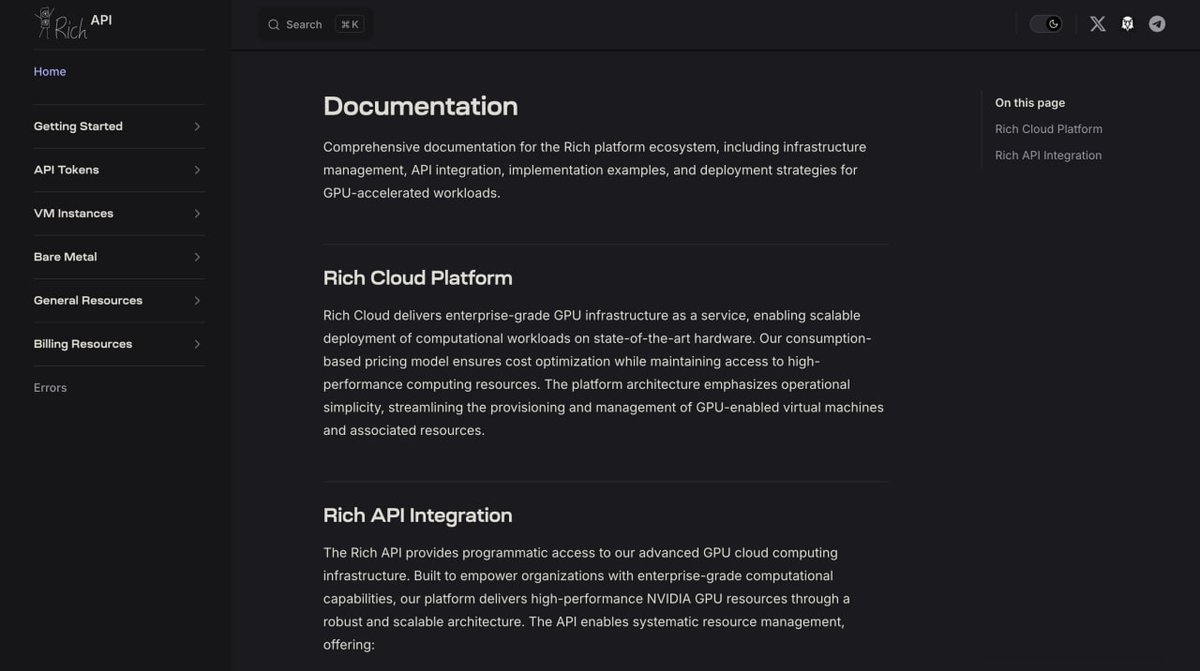Click the Documentation page title

(x=420, y=106)
